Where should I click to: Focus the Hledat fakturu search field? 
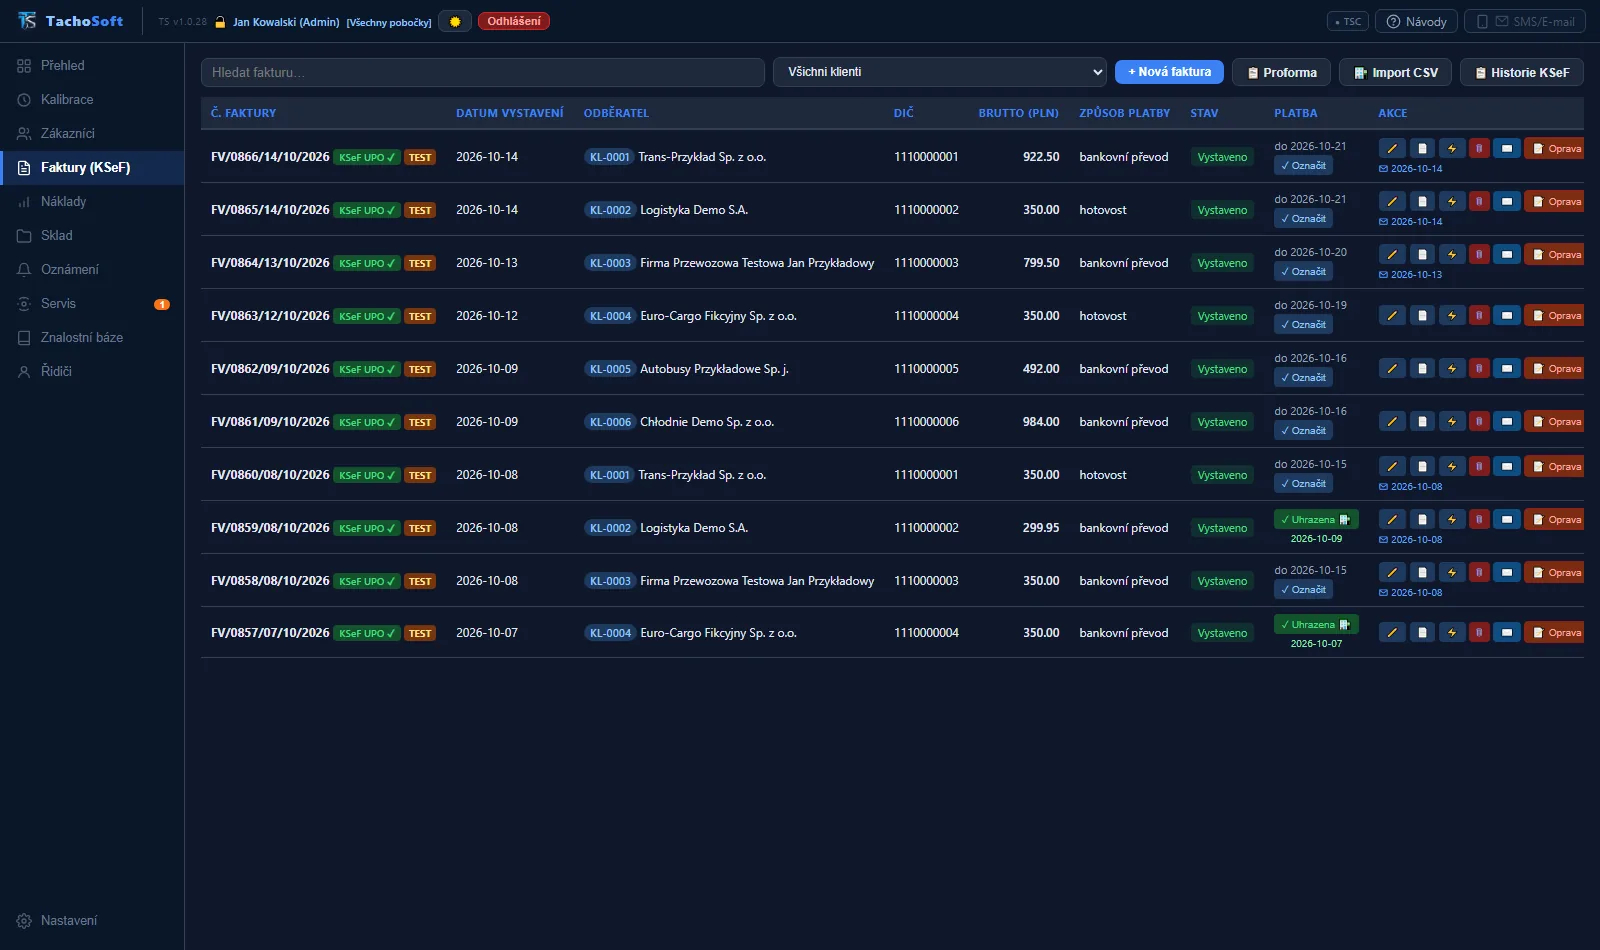(483, 72)
